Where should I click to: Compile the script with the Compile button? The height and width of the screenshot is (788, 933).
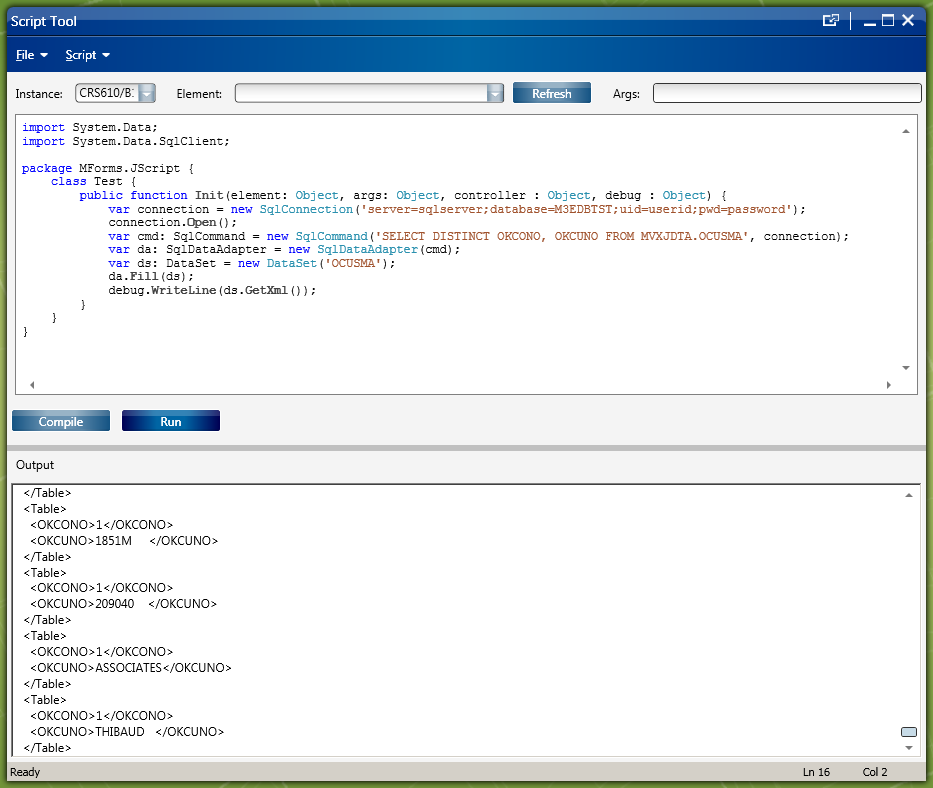61,422
